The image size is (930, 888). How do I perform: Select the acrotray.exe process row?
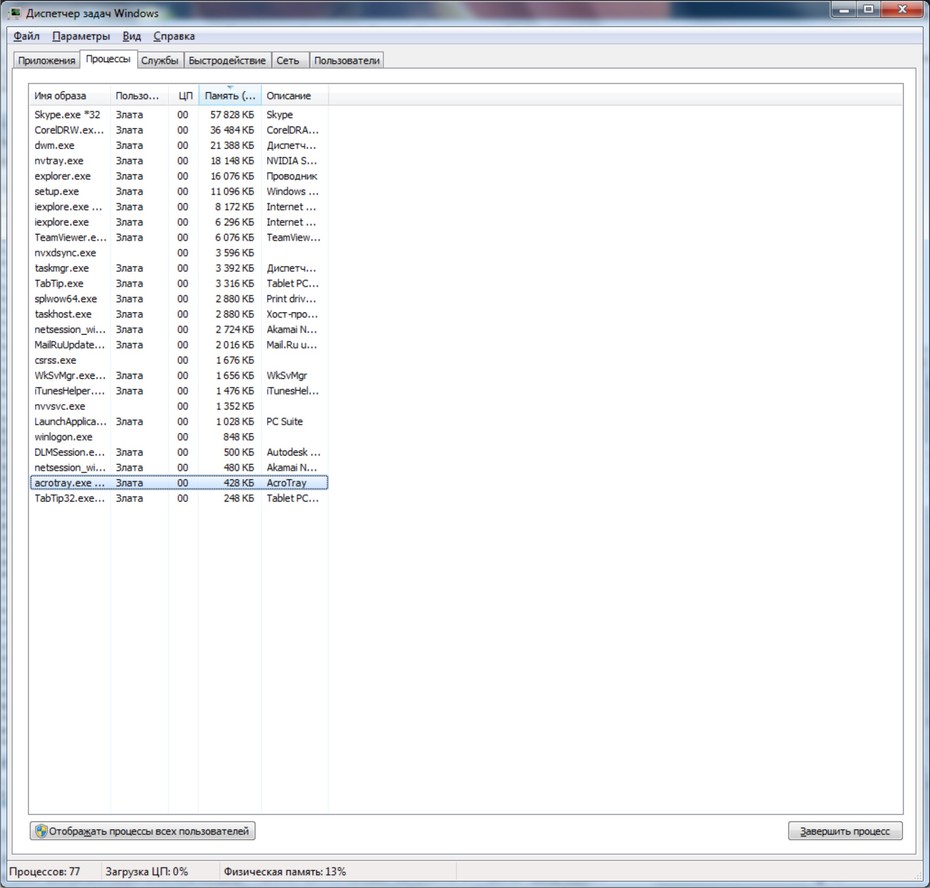(x=179, y=483)
